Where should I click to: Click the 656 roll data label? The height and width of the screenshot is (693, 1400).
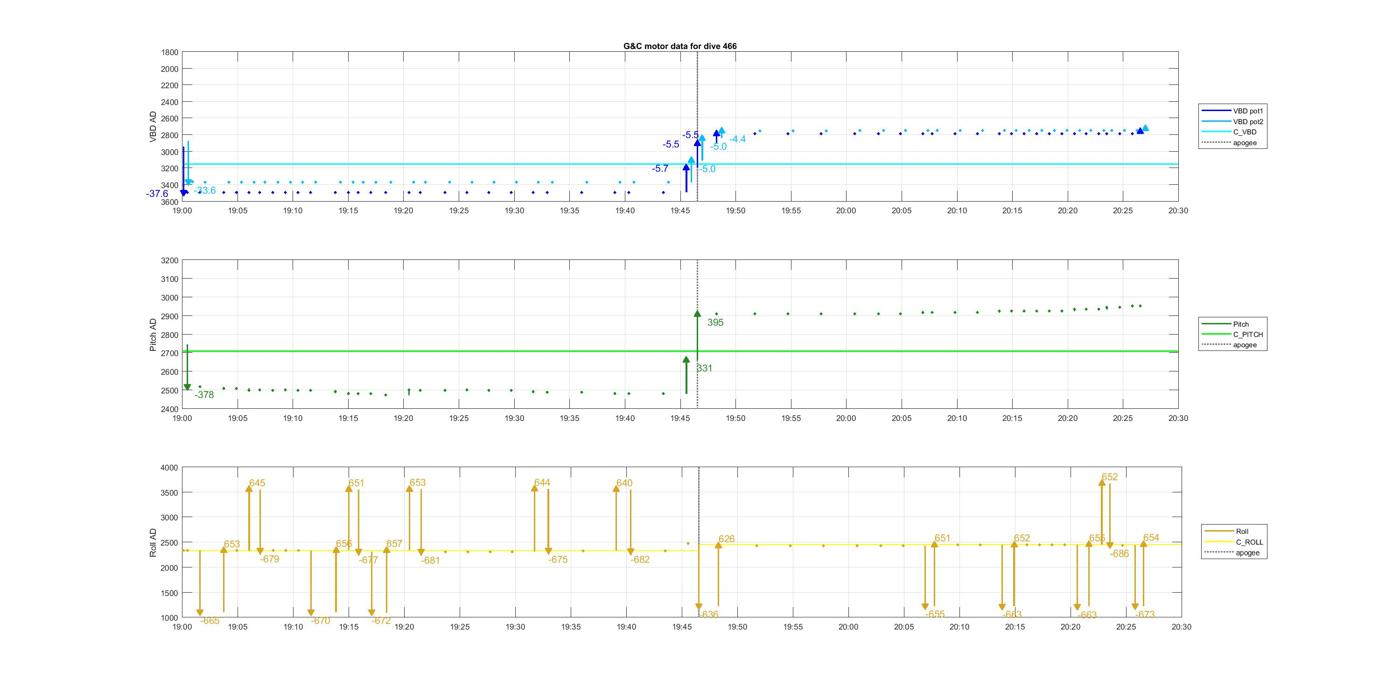tap(344, 544)
